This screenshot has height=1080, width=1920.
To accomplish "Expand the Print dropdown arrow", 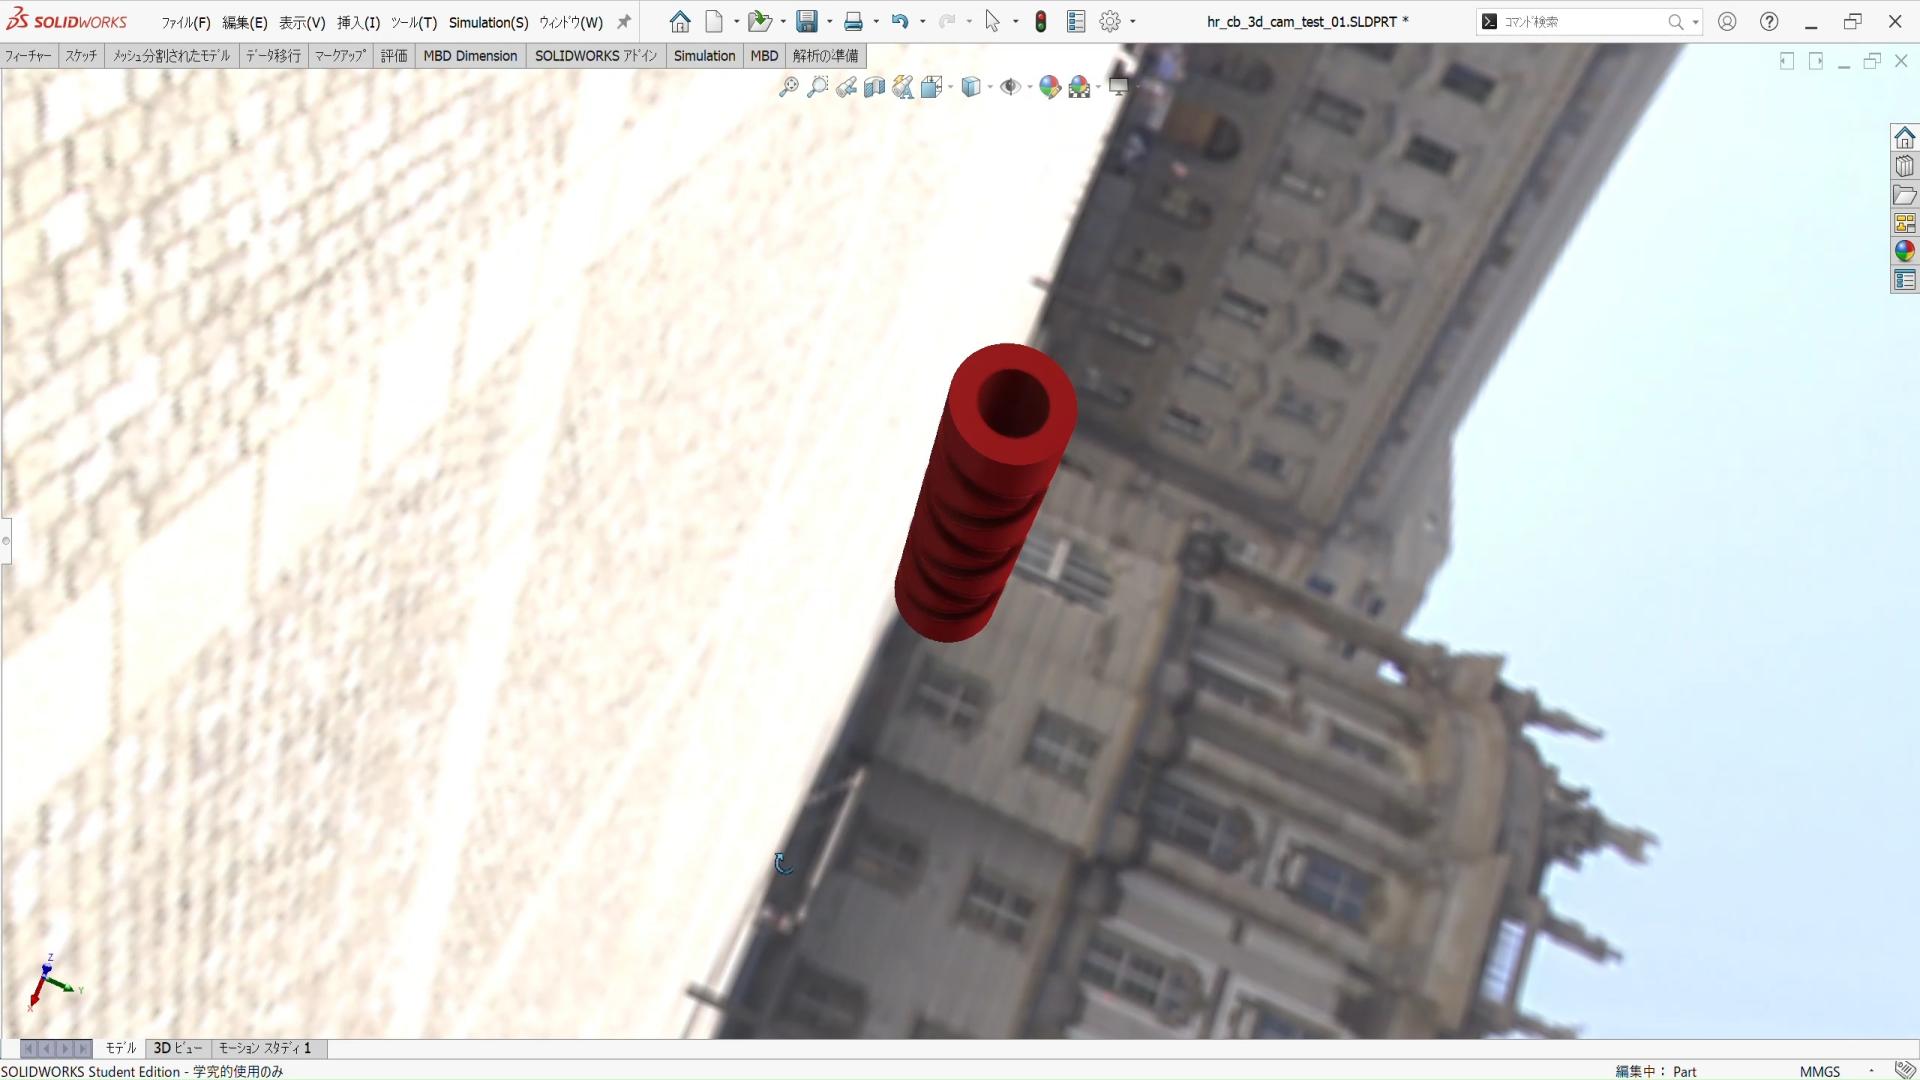I will point(875,21).
